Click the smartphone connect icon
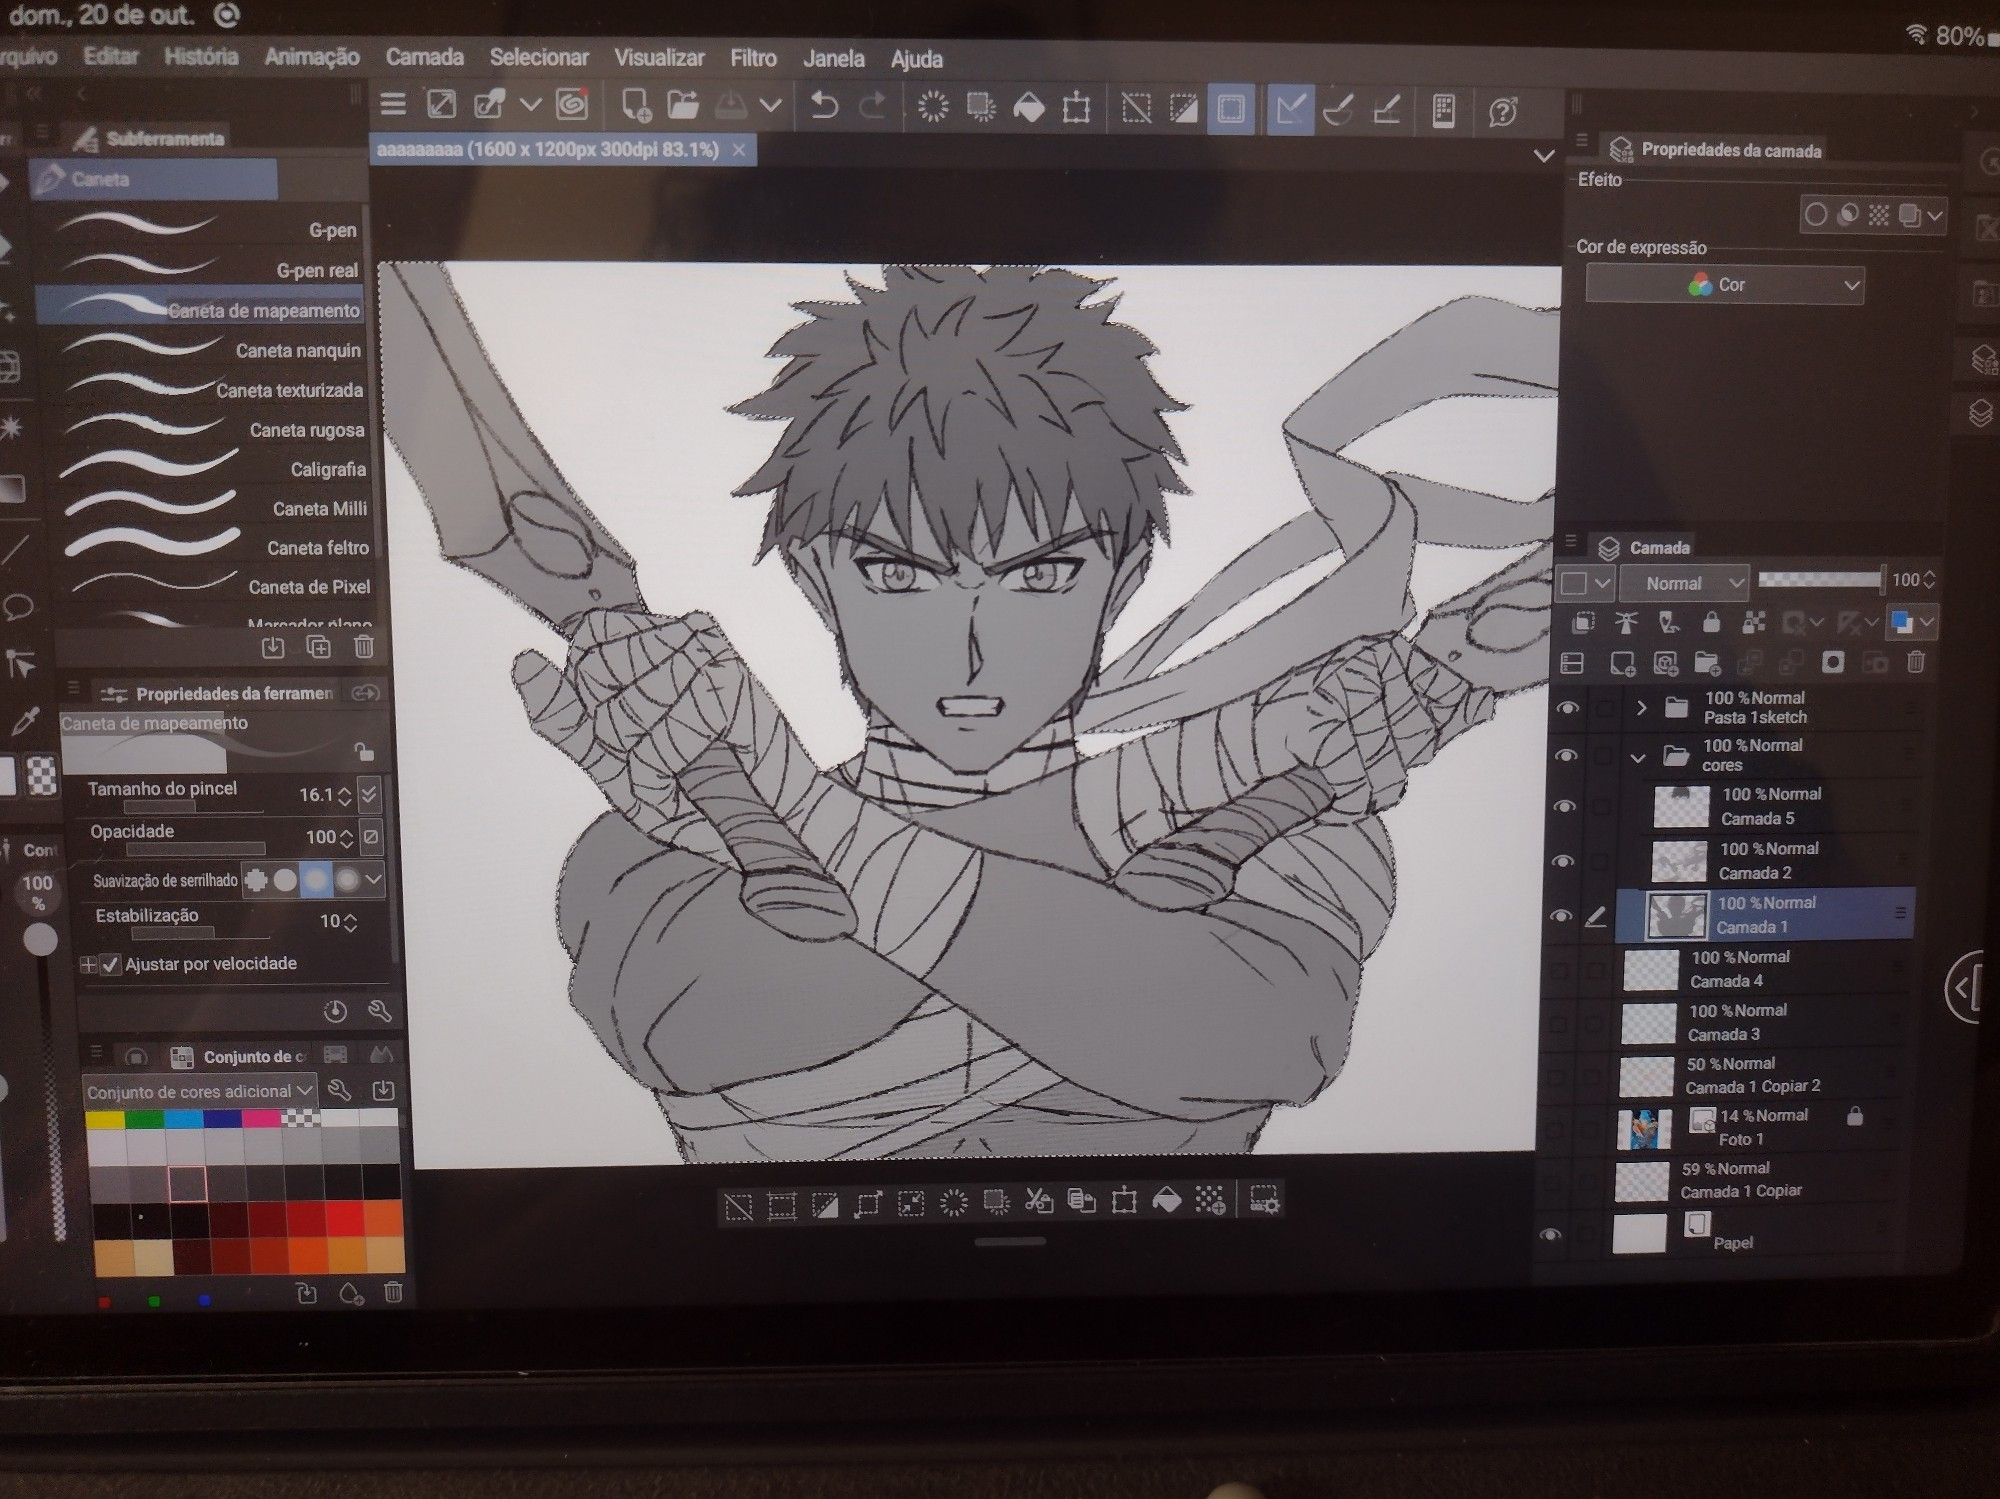This screenshot has width=2000, height=1499. click(1443, 111)
